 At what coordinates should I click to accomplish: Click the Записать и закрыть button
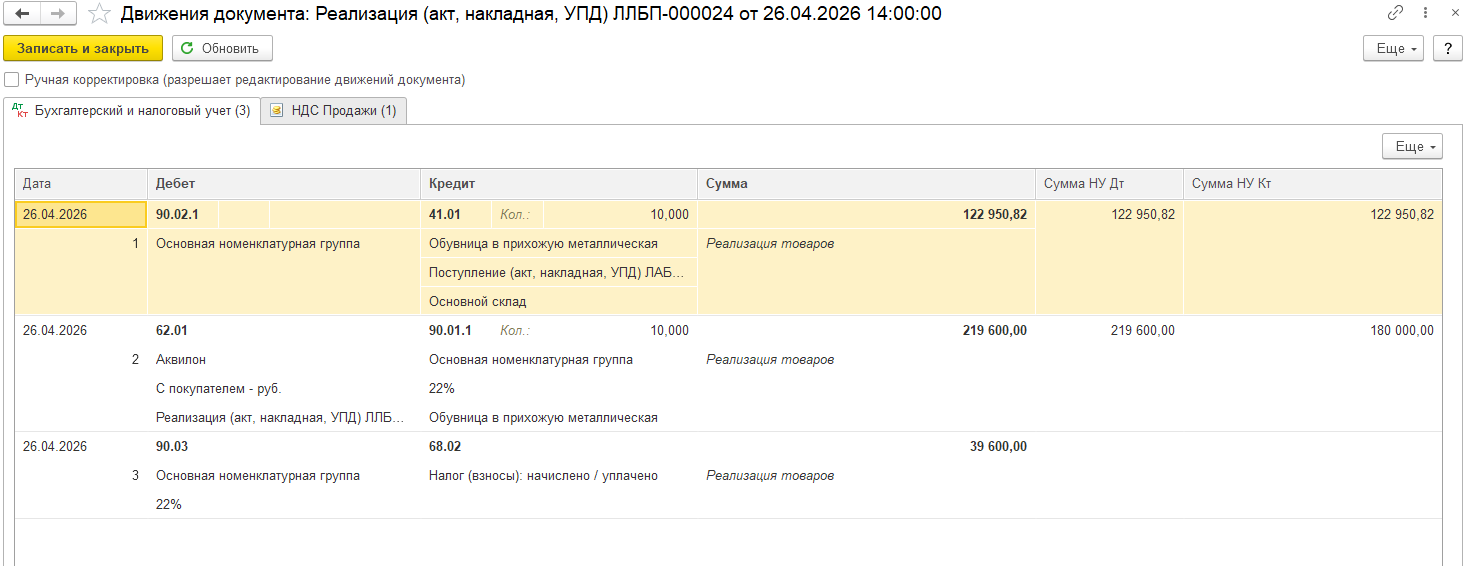(x=83, y=48)
